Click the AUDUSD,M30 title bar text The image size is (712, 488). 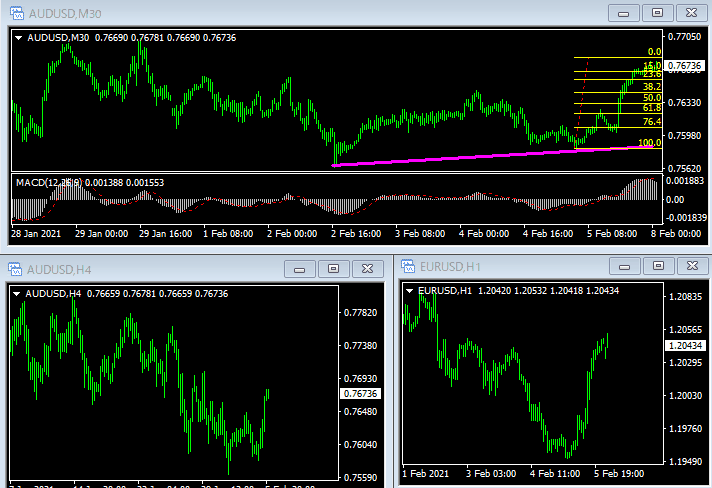[65, 14]
